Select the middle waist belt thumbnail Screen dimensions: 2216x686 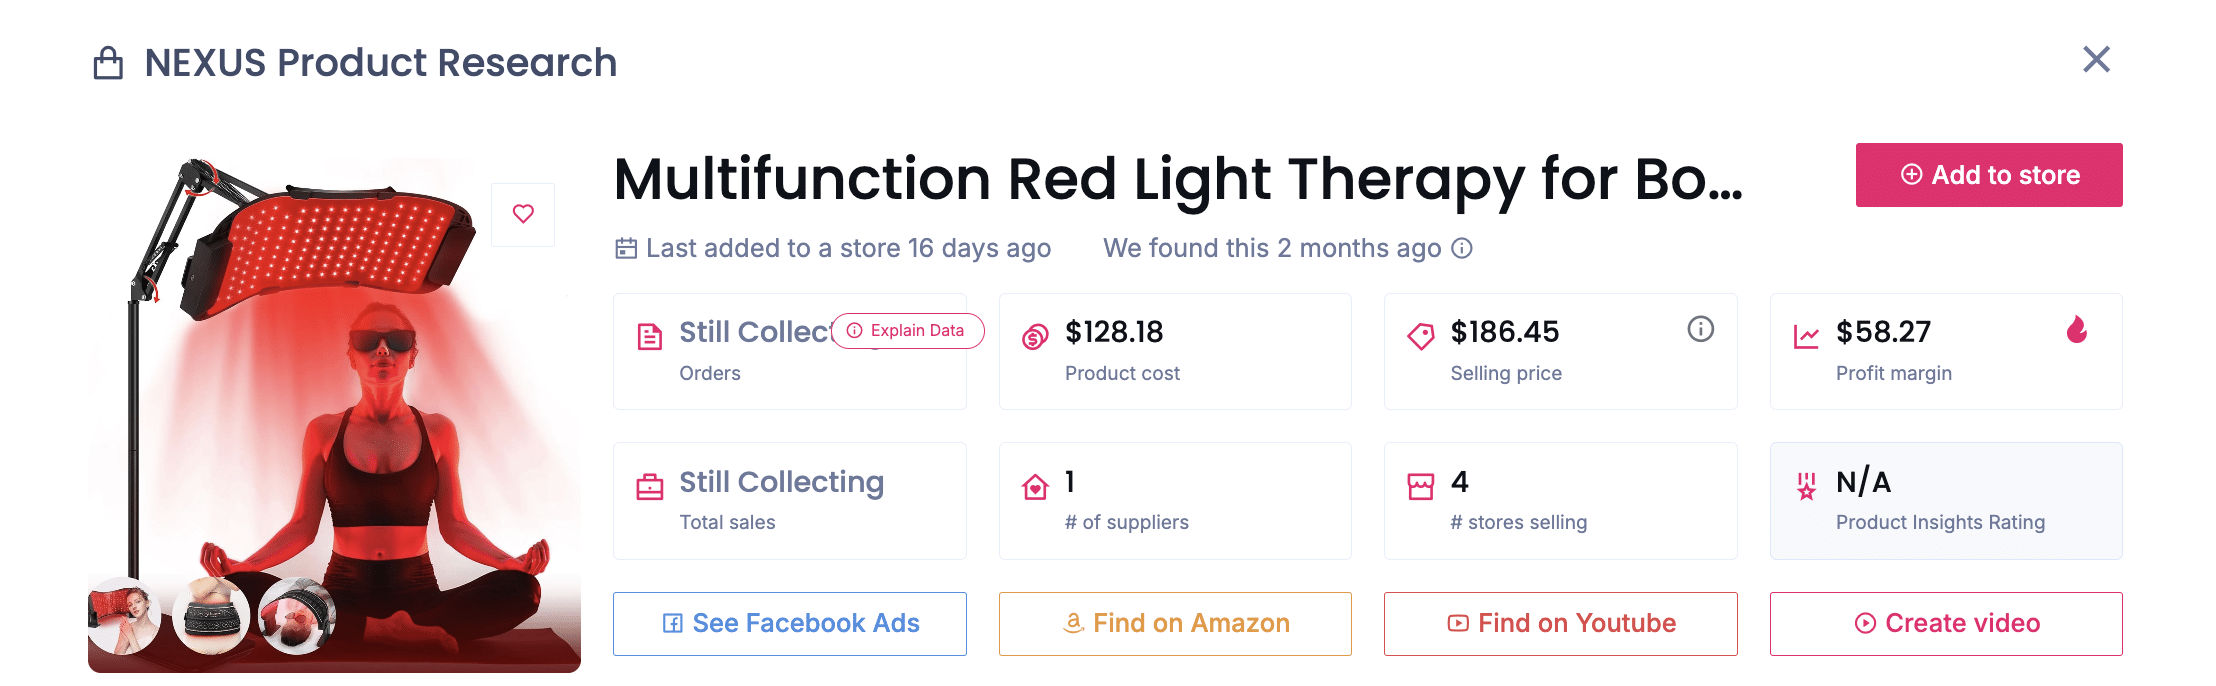click(211, 615)
